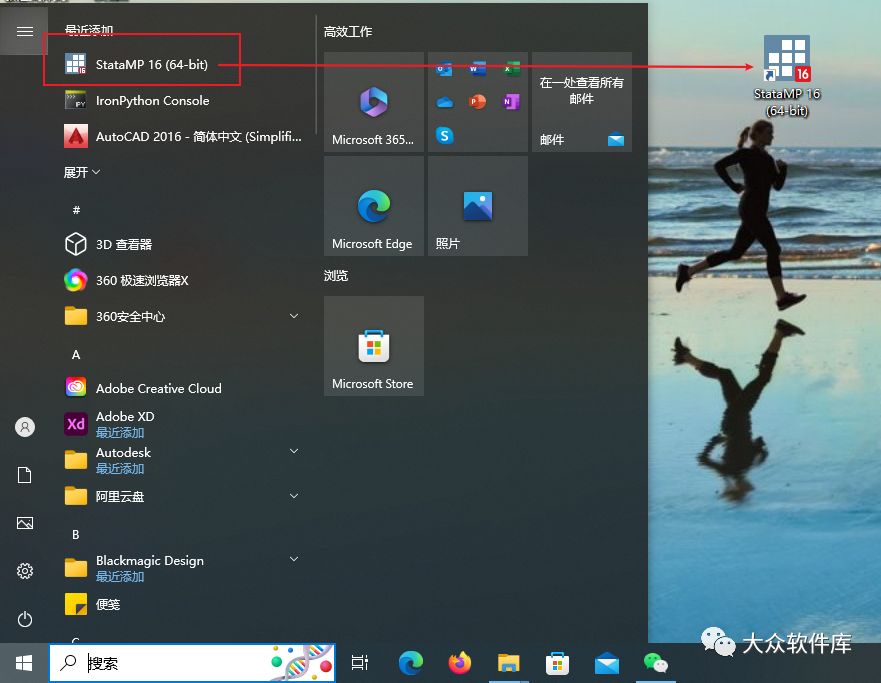
Task: Open the Microsoft Store tile
Action: (x=374, y=346)
